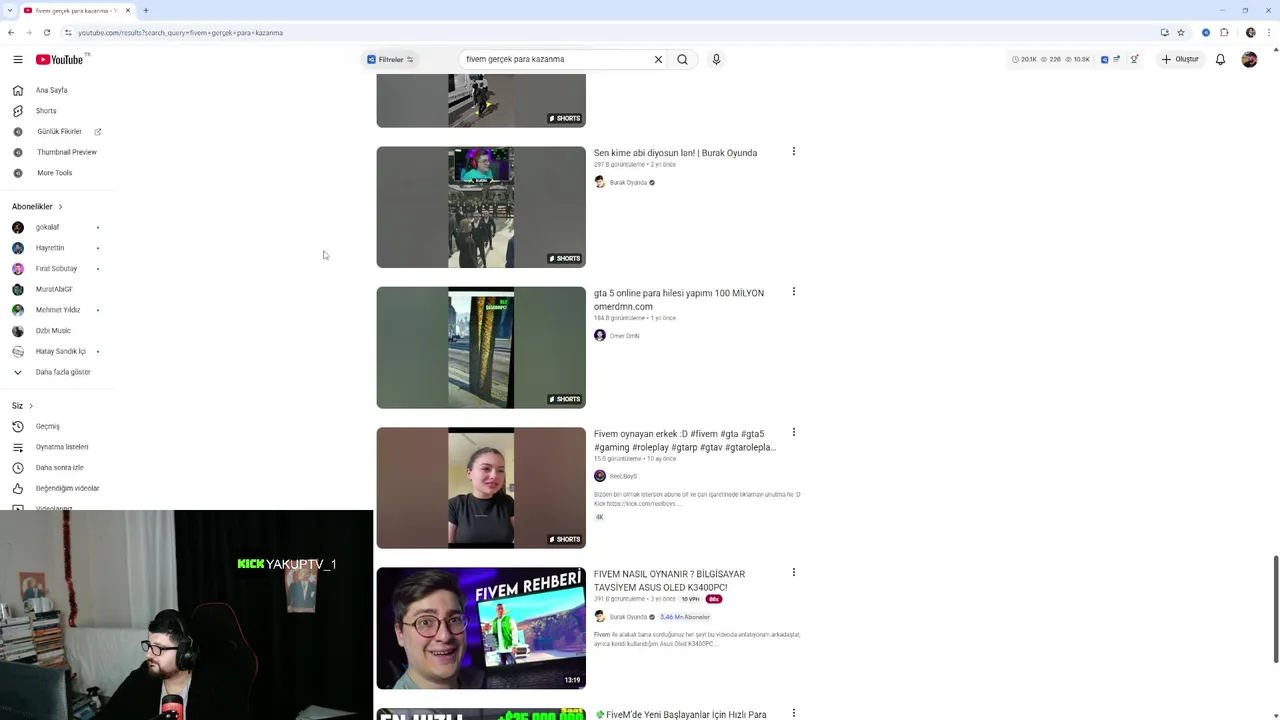Open the account avatar menu in YouTube header
The width and height of the screenshot is (1280, 720).
pyautogui.click(x=1249, y=60)
